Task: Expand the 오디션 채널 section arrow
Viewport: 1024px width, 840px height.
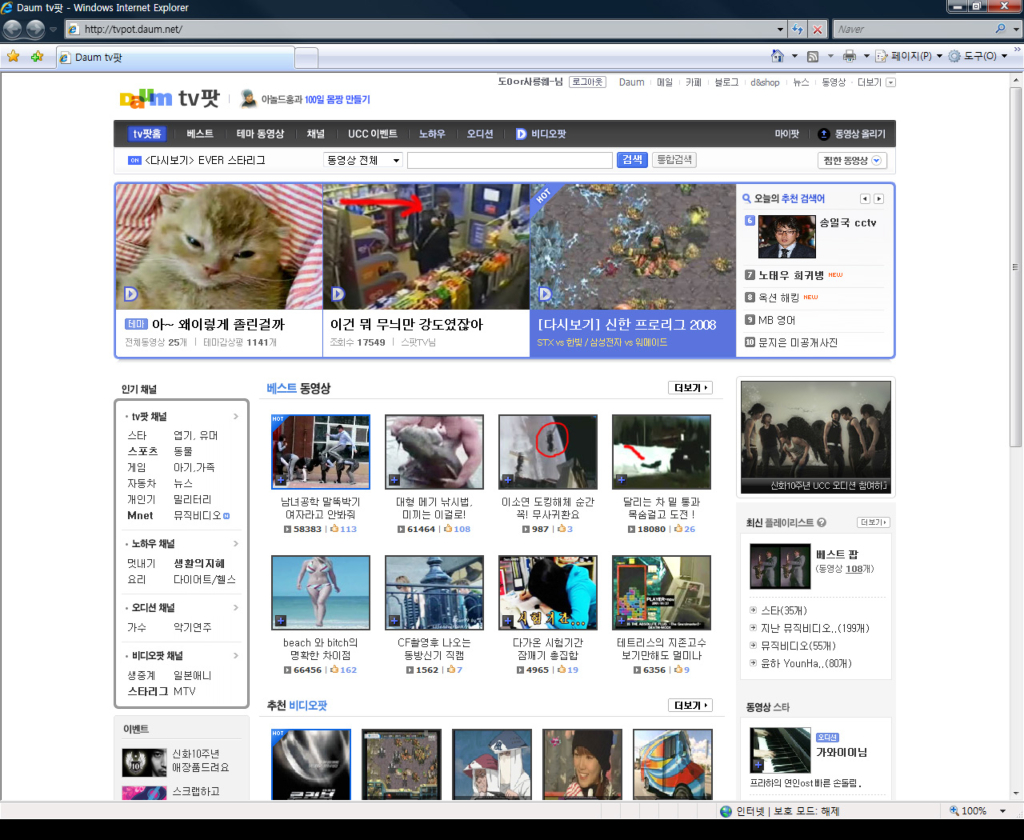Action: click(x=236, y=608)
